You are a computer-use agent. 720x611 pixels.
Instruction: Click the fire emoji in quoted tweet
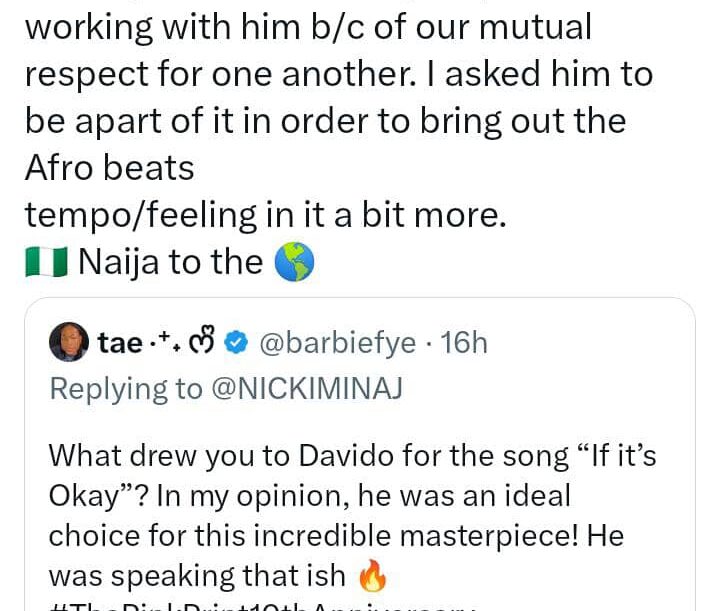pyautogui.click(x=369, y=578)
